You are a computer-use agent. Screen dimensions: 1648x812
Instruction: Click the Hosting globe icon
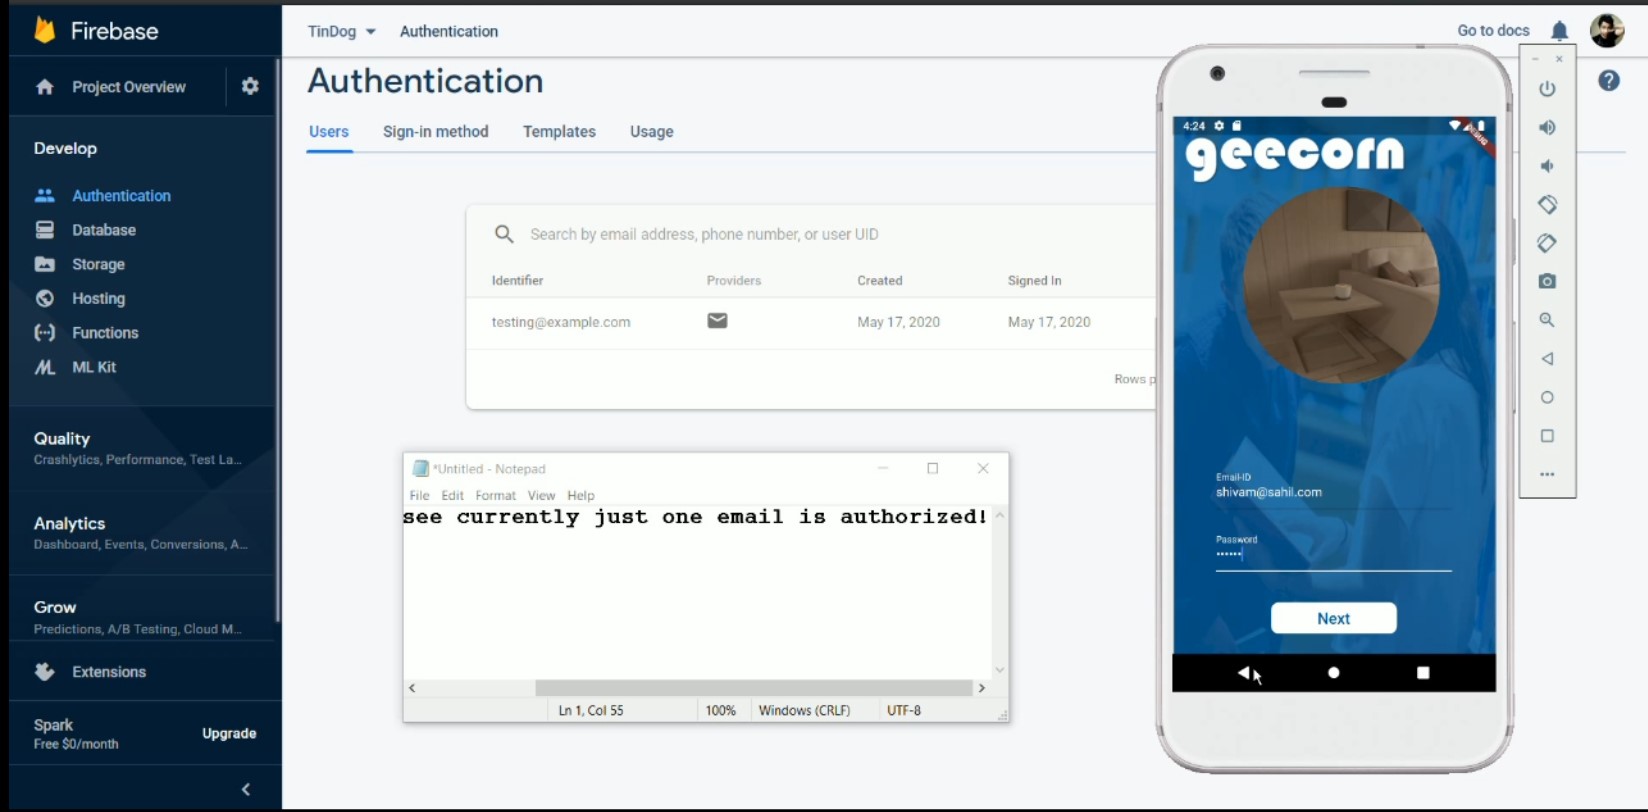point(44,298)
